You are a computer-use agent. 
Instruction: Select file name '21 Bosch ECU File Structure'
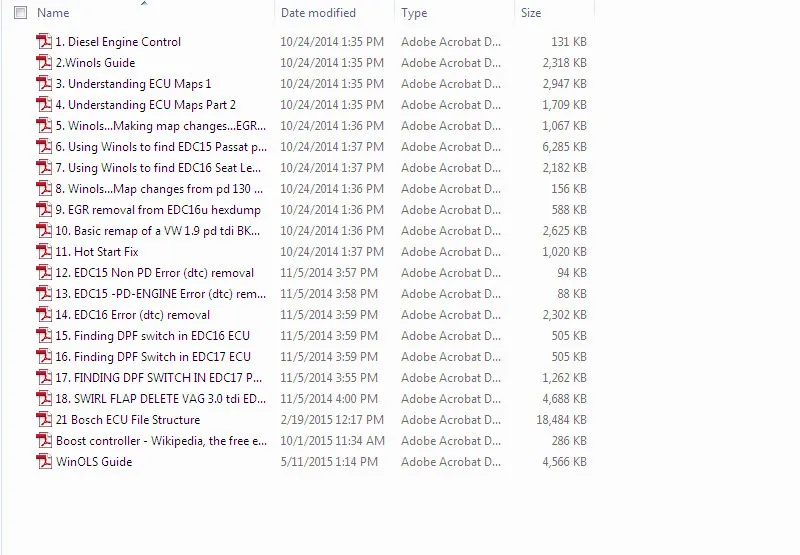pyautogui.click(x=128, y=420)
